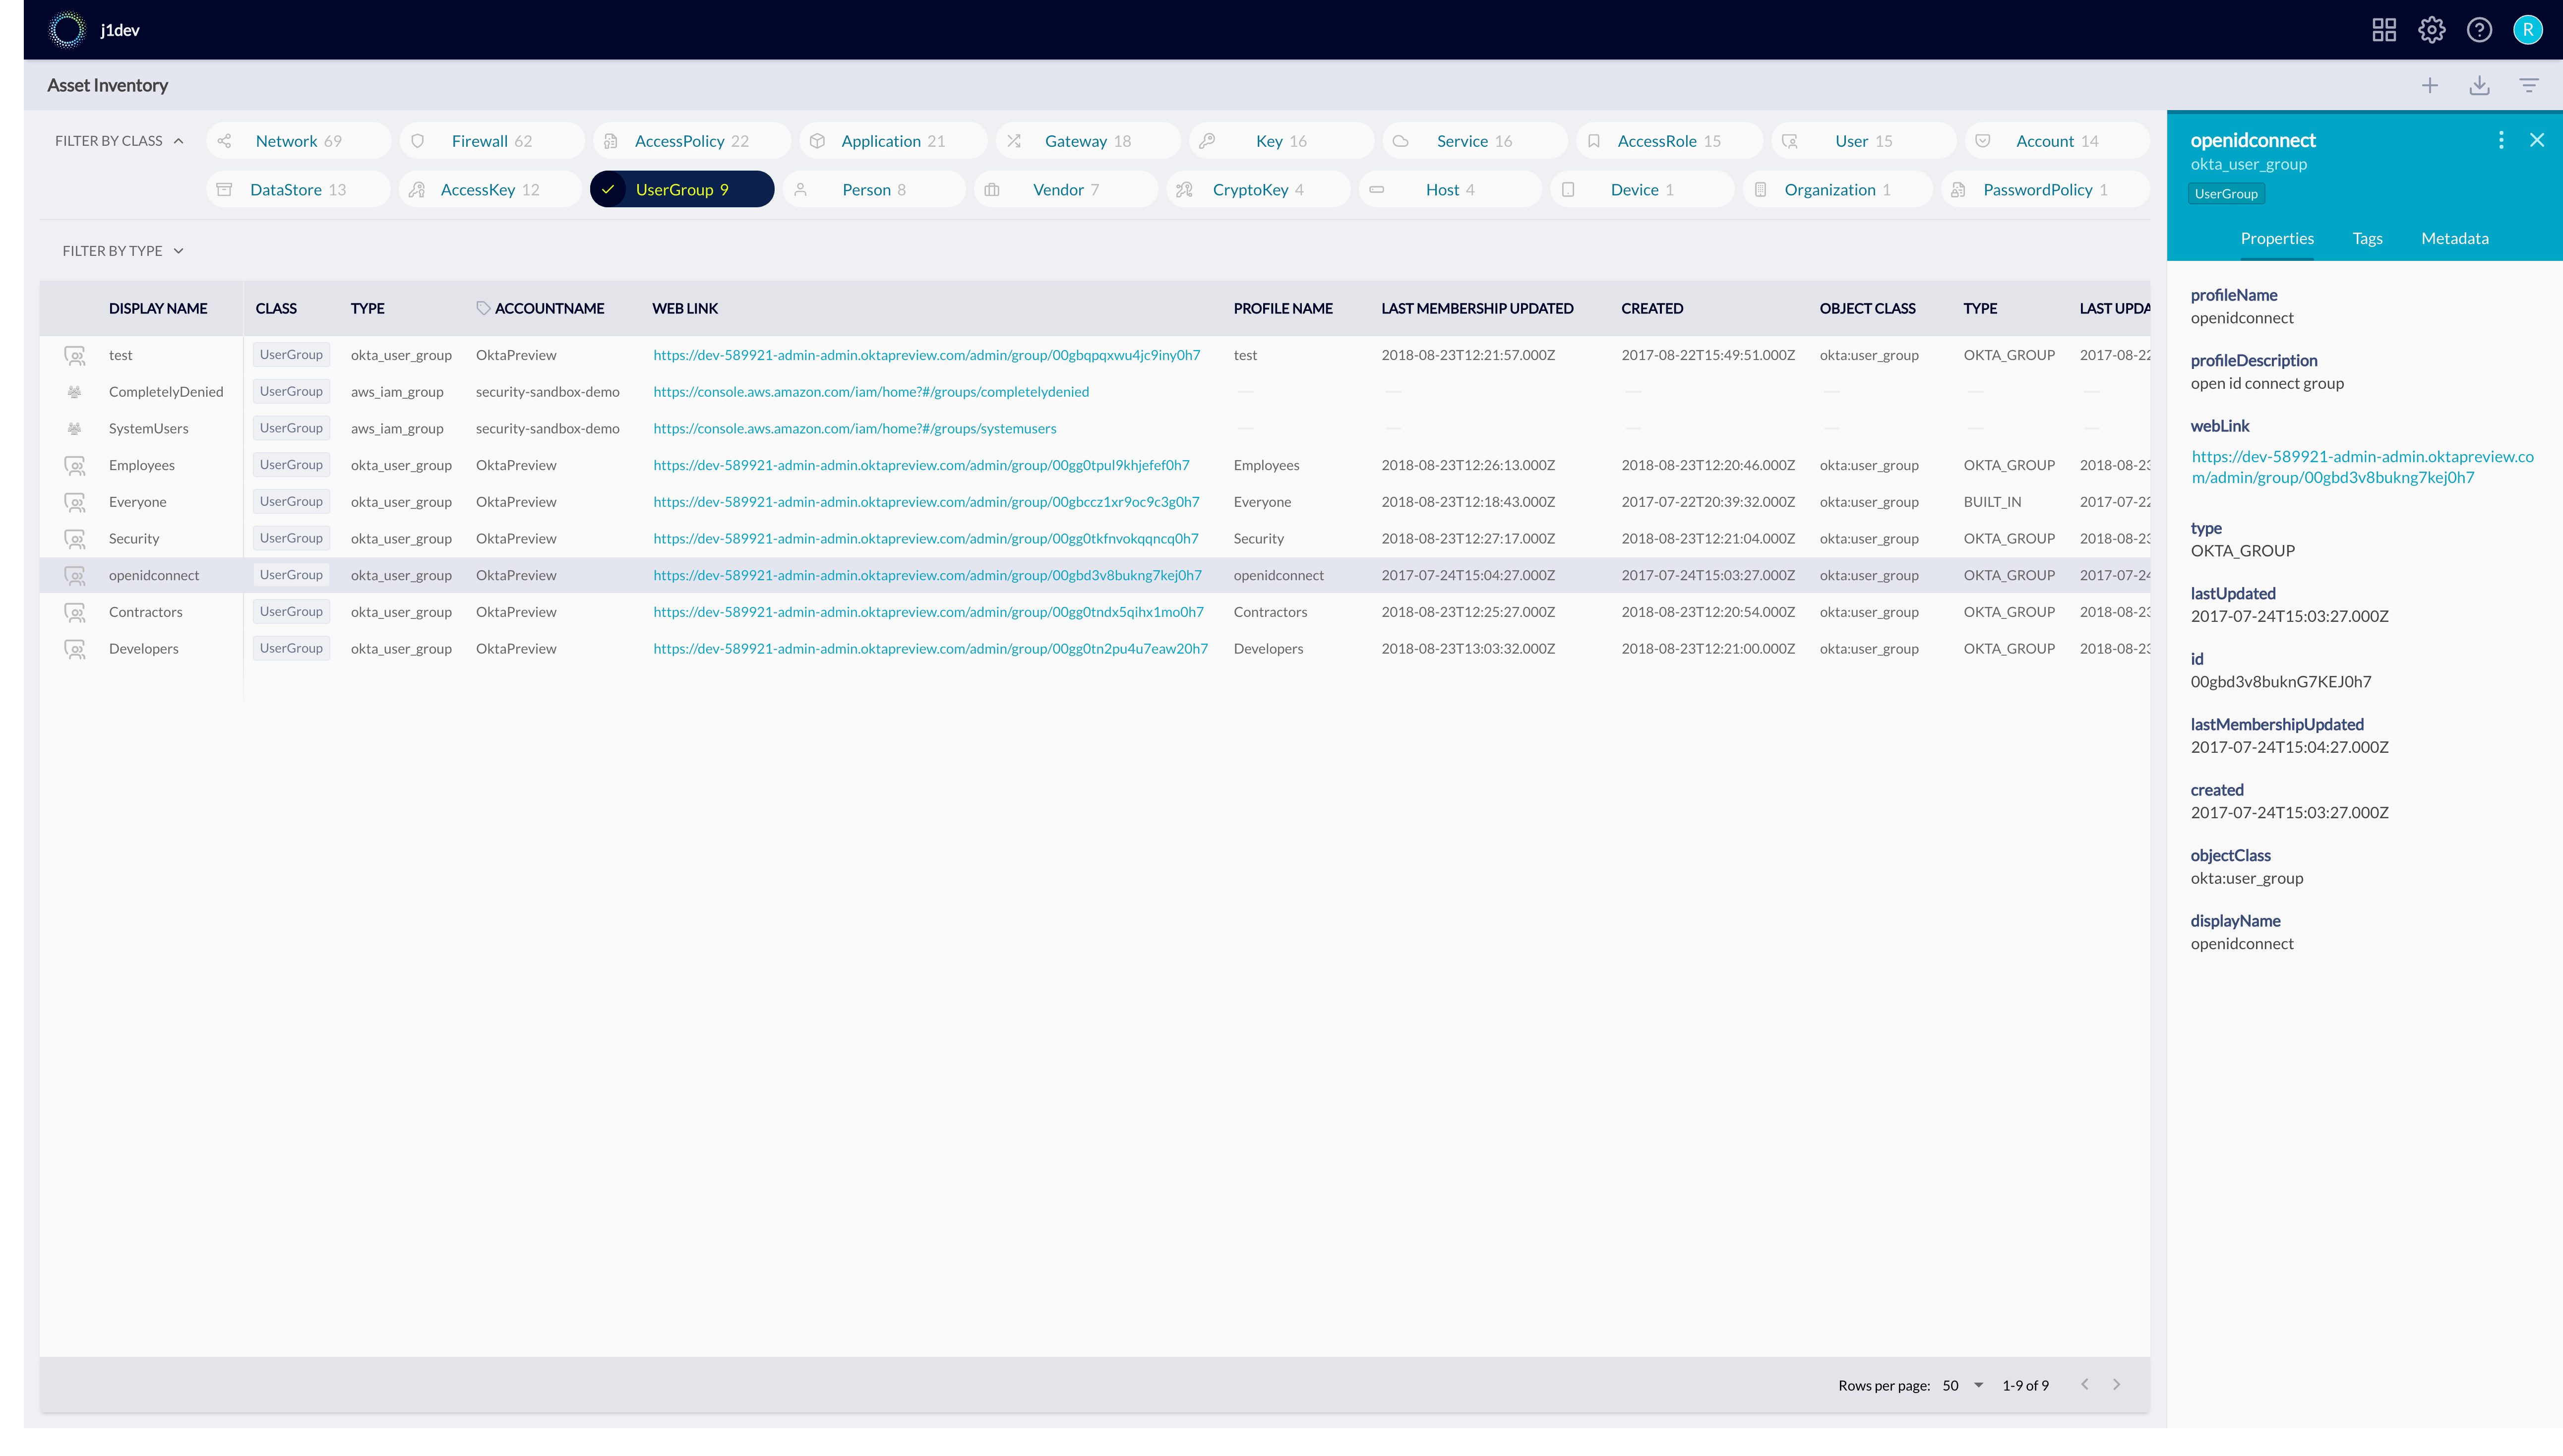Click the entity icon beside Employees row
Image resolution: width=2563 pixels, height=1456 pixels.
[75, 465]
